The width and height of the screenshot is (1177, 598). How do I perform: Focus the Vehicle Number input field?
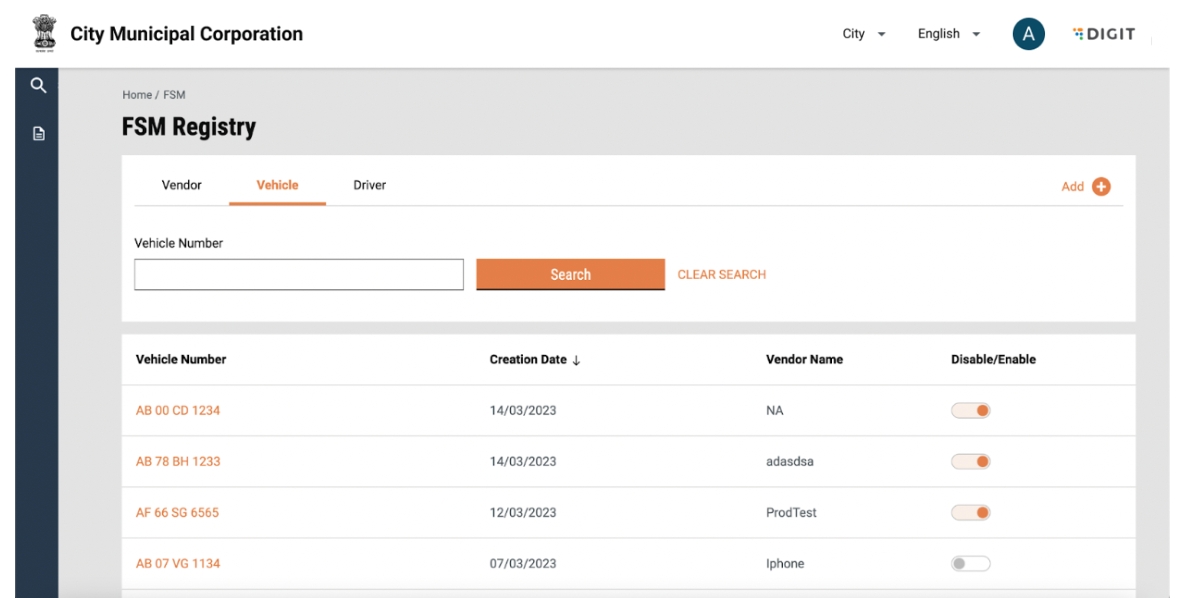point(298,275)
